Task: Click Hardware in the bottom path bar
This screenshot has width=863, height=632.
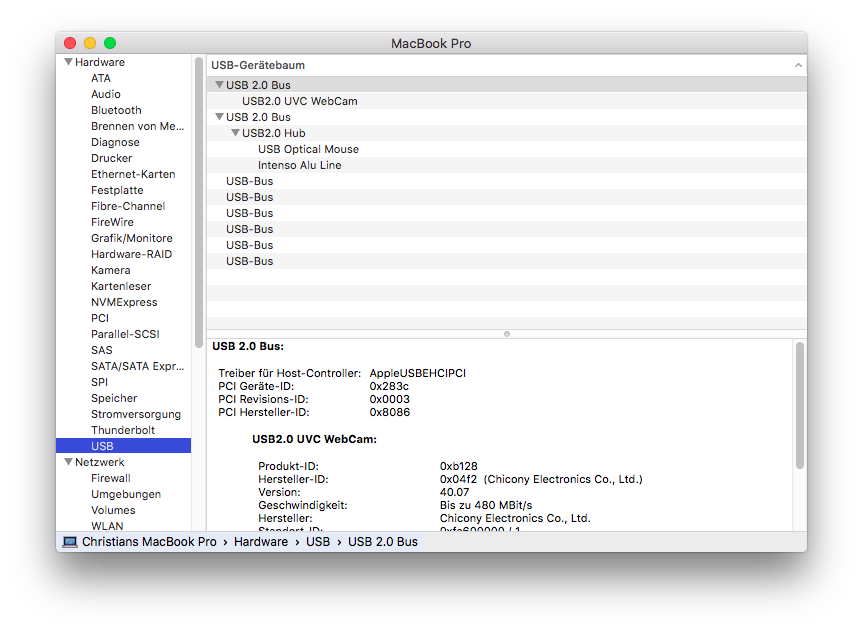Action: (261, 542)
